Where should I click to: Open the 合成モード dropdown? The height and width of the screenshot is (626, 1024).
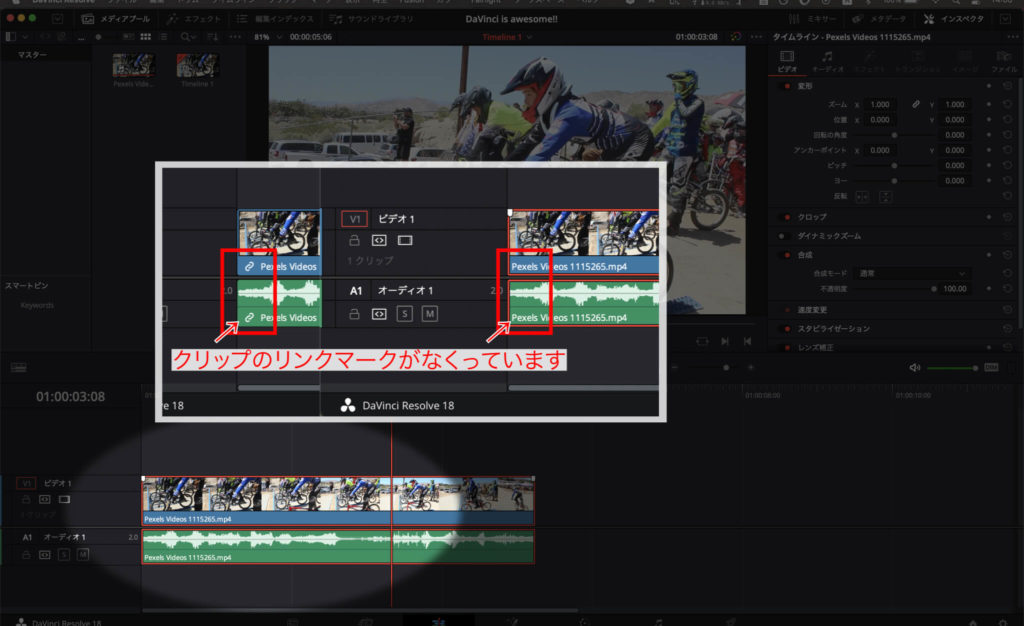pyautogui.click(x=912, y=274)
